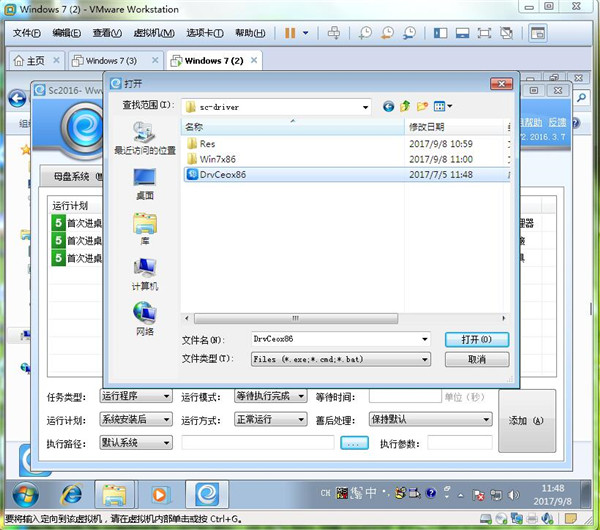Pause the virtual machine with pause icon
Image resolution: width=600 pixels, height=530 pixels.
click(290, 33)
